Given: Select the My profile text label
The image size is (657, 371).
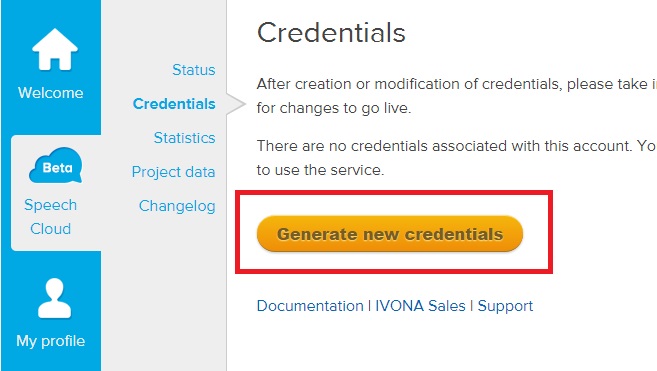Looking at the screenshot, I should coord(51,341).
